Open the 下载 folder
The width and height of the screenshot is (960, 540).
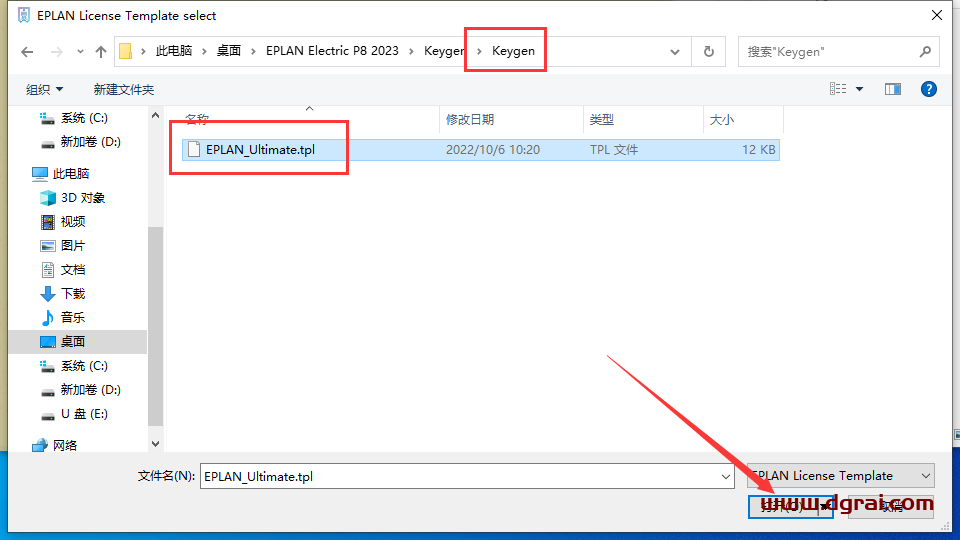pyautogui.click(x=63, y=294)
